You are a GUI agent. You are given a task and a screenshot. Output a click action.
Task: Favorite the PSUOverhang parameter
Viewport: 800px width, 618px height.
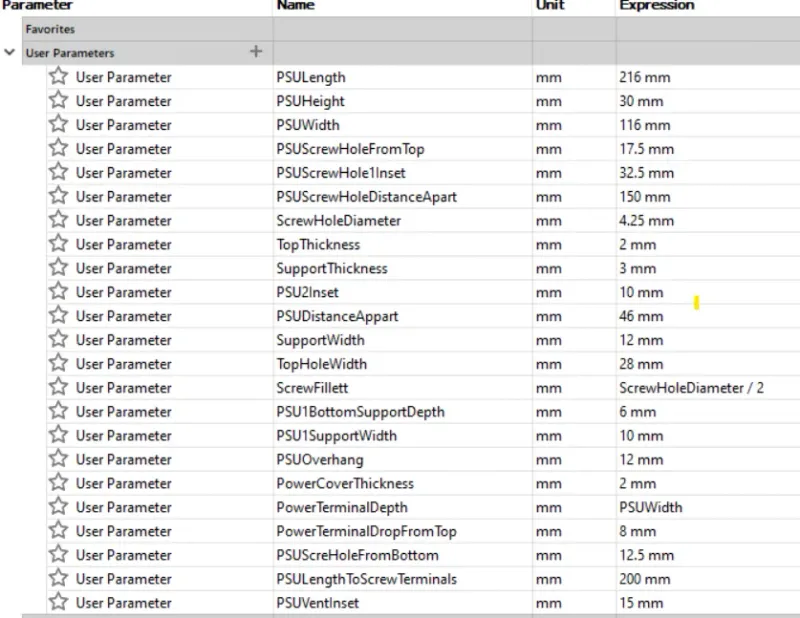59,458
